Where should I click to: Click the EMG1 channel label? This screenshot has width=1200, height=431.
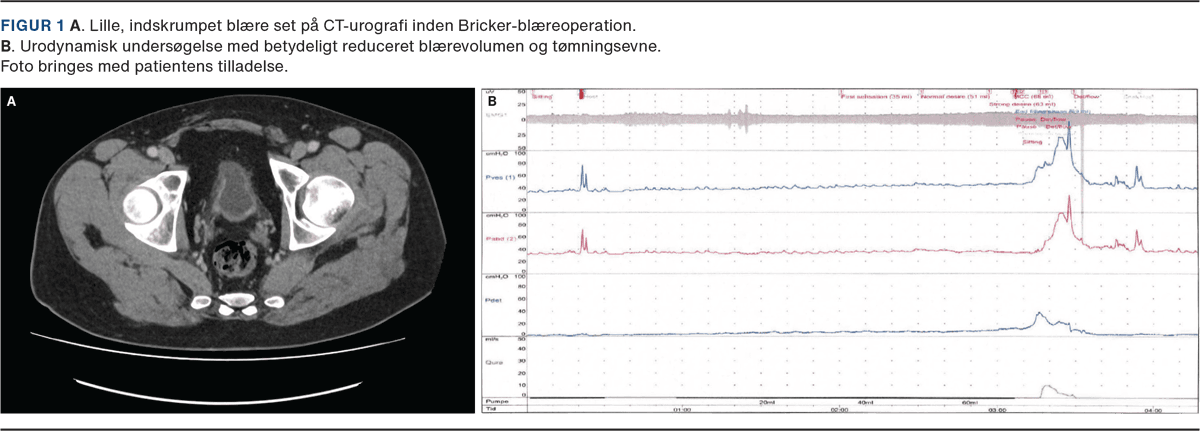click(497, 117)
